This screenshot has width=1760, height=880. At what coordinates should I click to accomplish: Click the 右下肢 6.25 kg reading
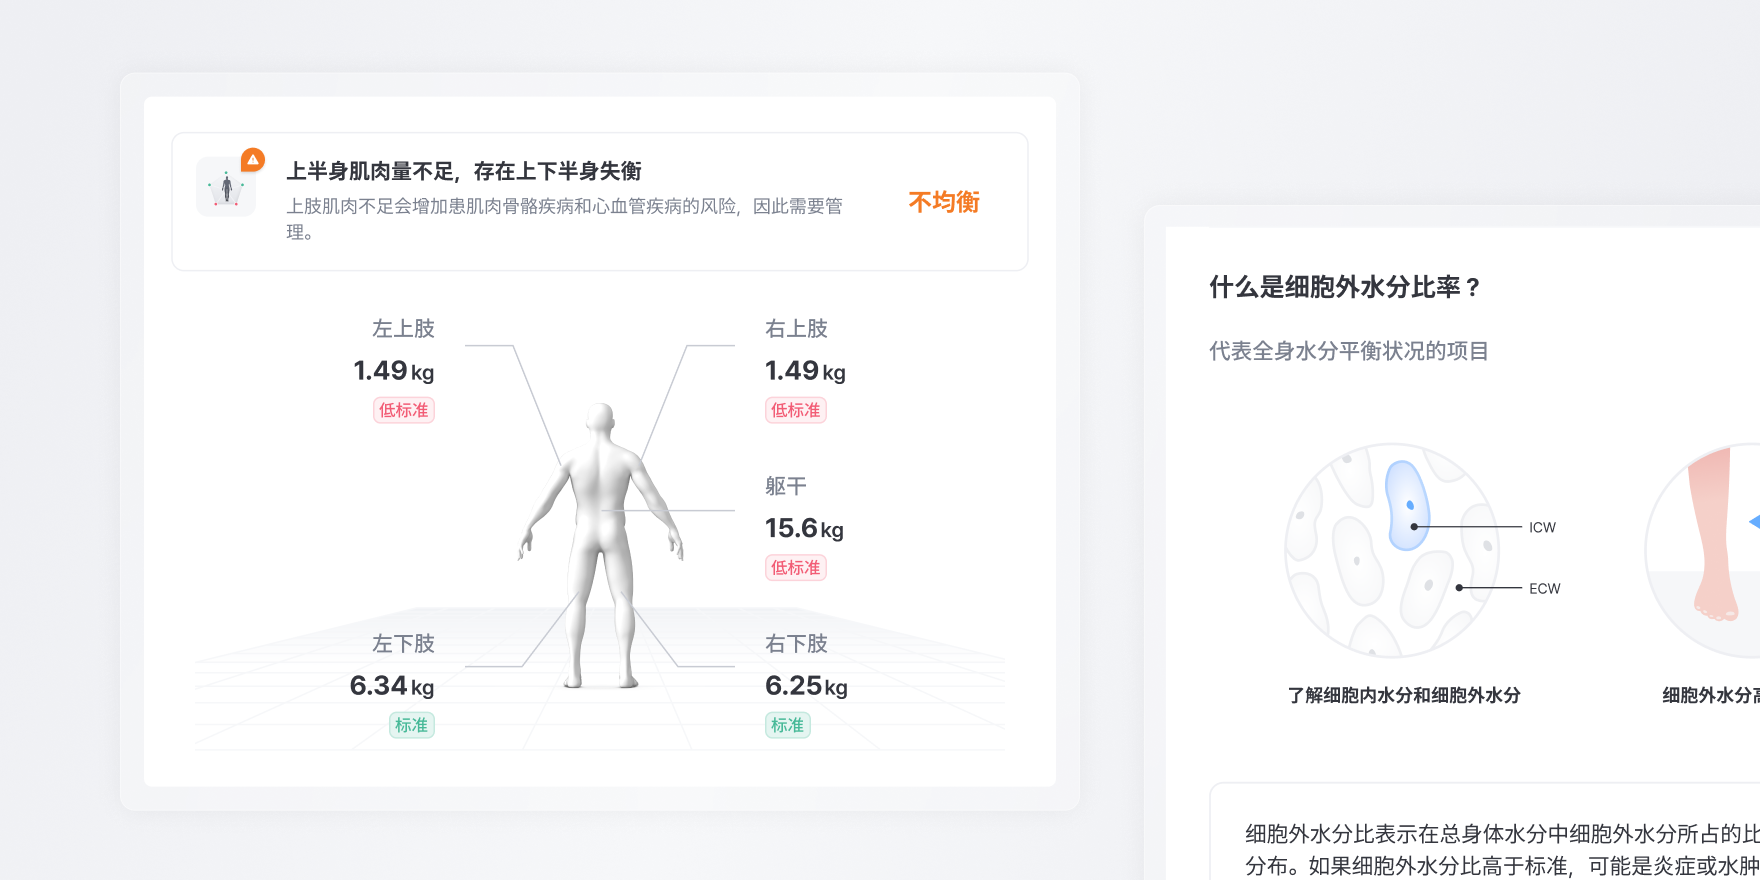tap(806, 686)
